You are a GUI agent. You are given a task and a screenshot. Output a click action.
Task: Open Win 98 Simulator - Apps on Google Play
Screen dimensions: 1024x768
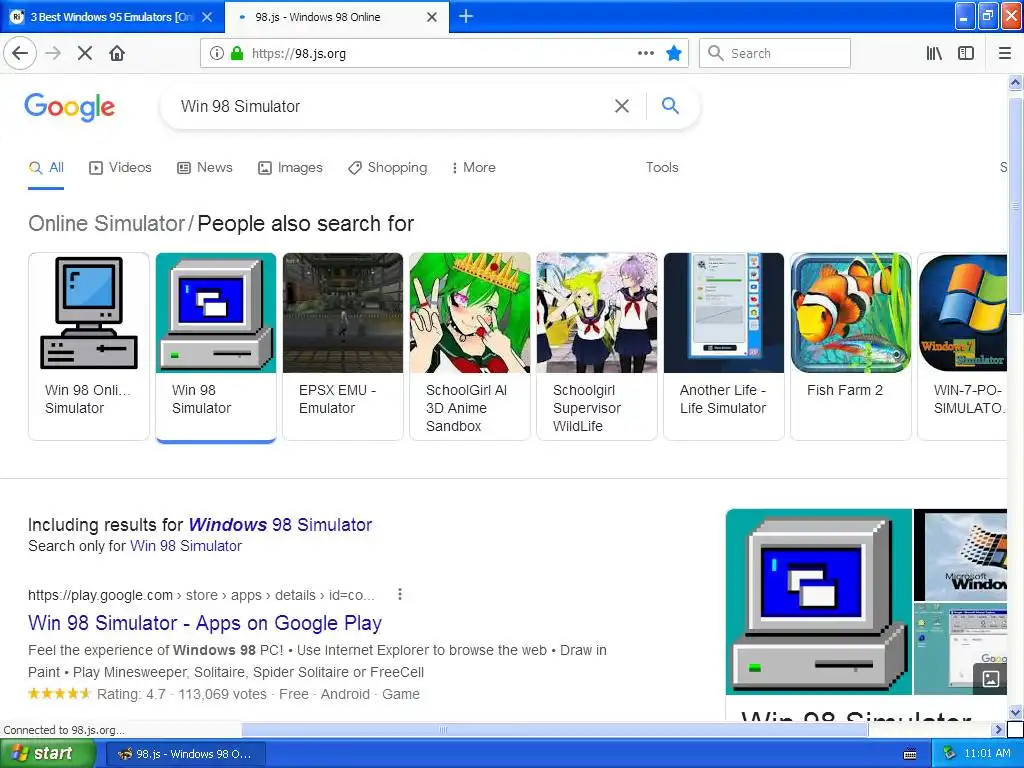click(x=205, y=623)
